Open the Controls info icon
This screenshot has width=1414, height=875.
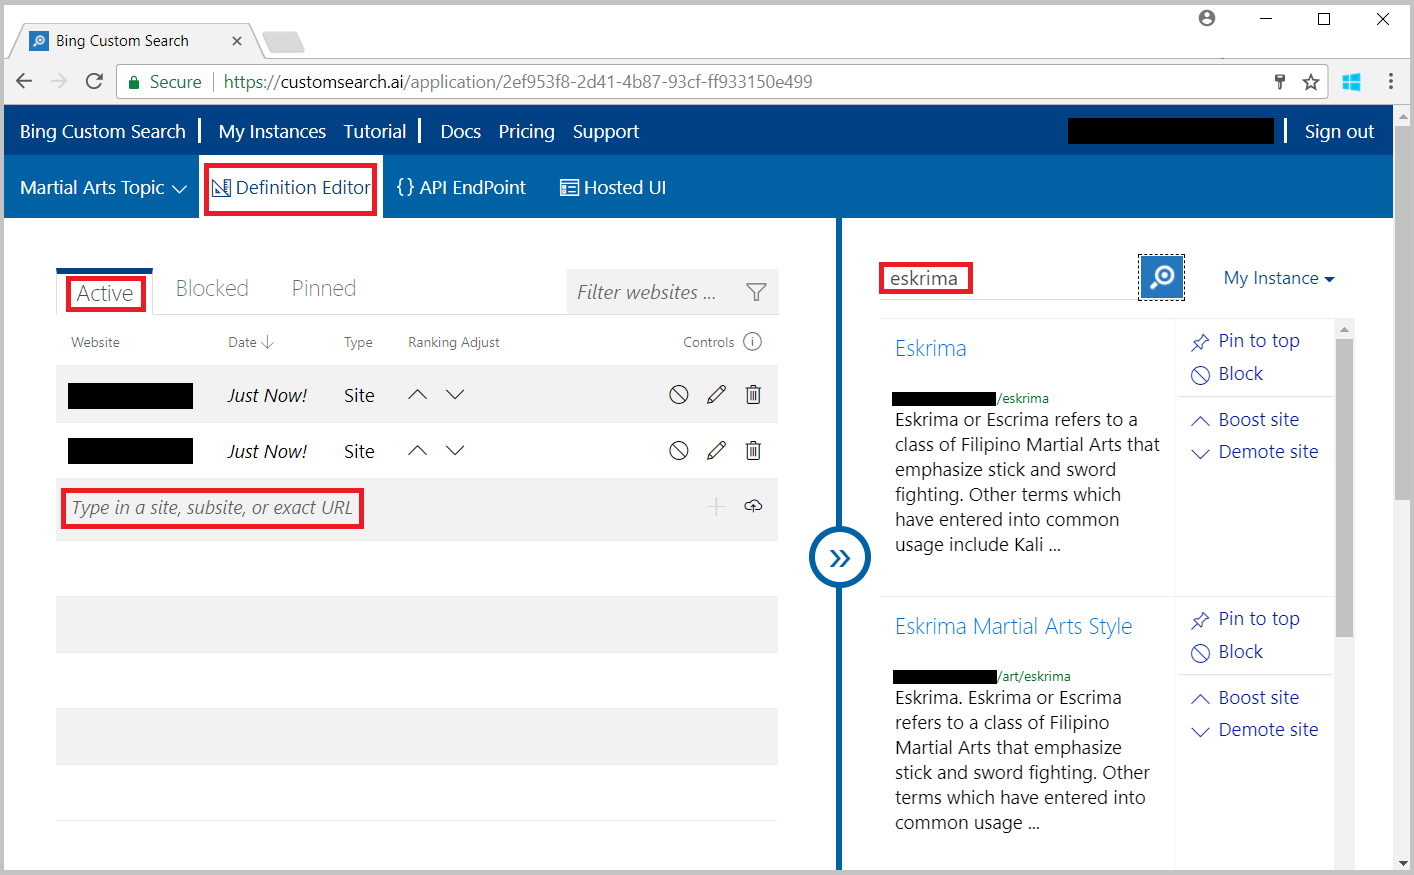click(753, 342)
